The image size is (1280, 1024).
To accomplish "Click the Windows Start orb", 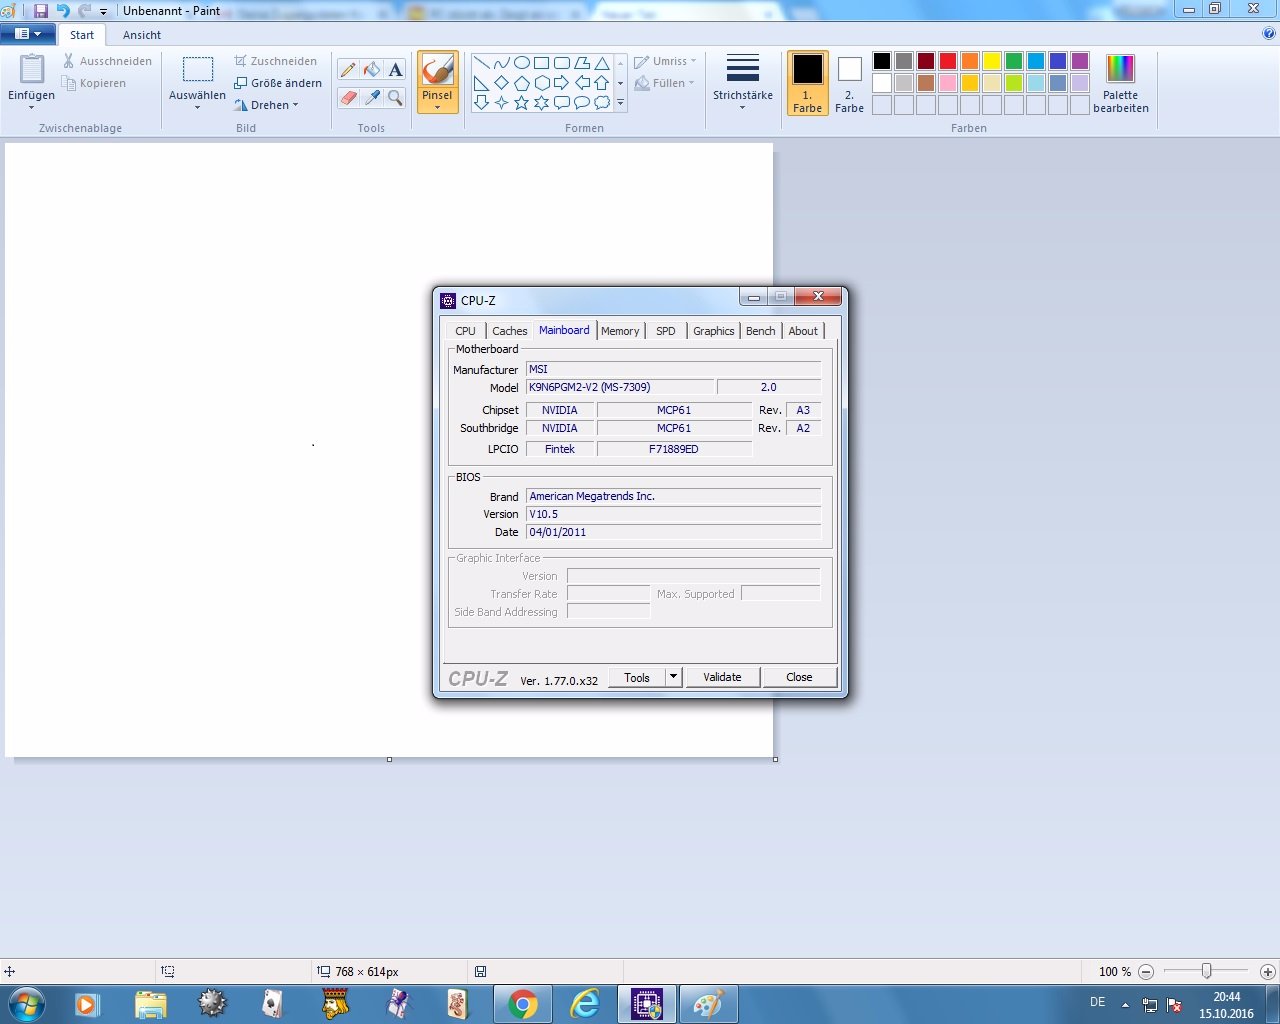I will tap(26, 1003).
